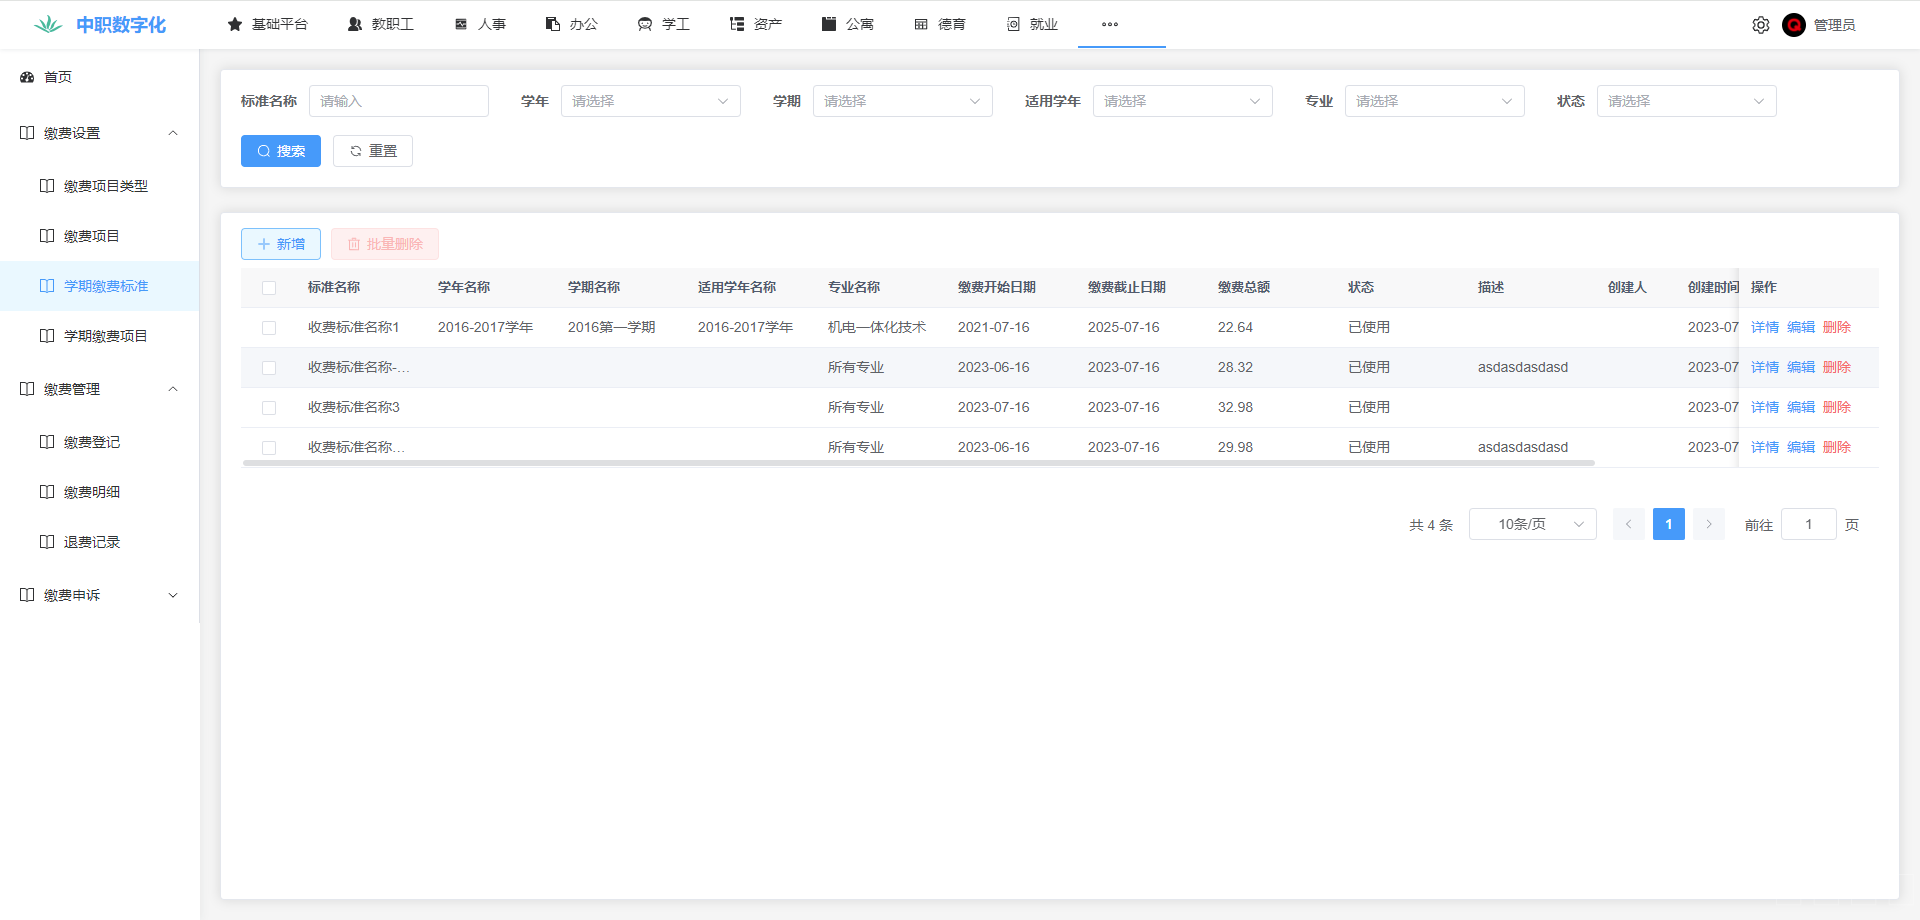
Task: Open the 学年 dropdown filter
Action: pos(650,101)
